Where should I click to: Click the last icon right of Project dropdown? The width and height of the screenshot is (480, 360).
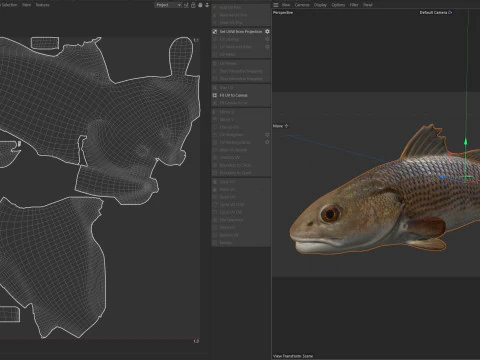tap(207, 5)
